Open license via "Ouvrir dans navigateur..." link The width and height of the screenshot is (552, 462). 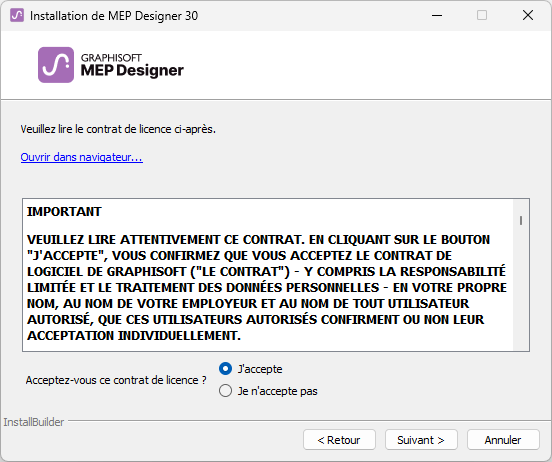click(x=81, y=157)
